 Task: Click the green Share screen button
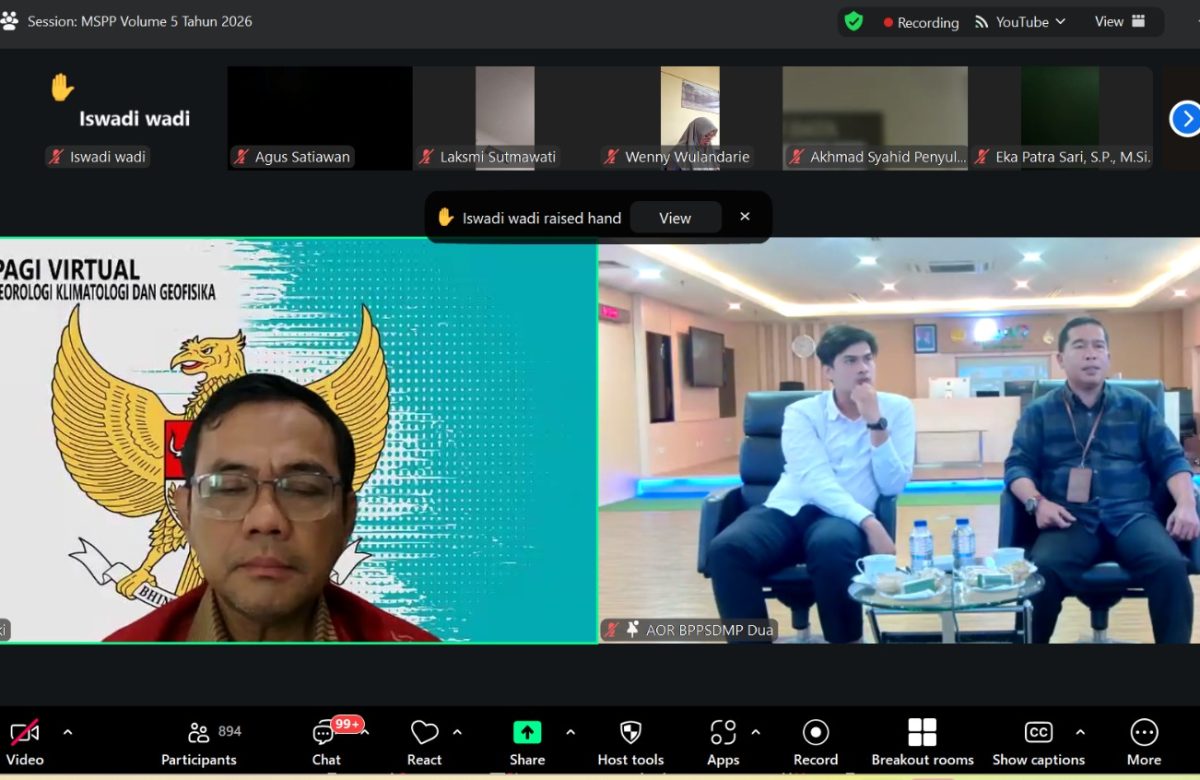click(527, 733)
